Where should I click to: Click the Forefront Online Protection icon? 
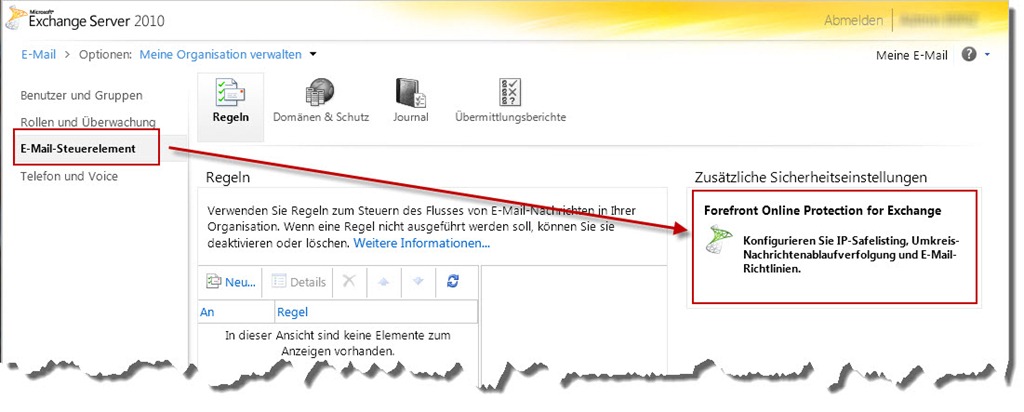pyautogui.click(x=720, y=240)
